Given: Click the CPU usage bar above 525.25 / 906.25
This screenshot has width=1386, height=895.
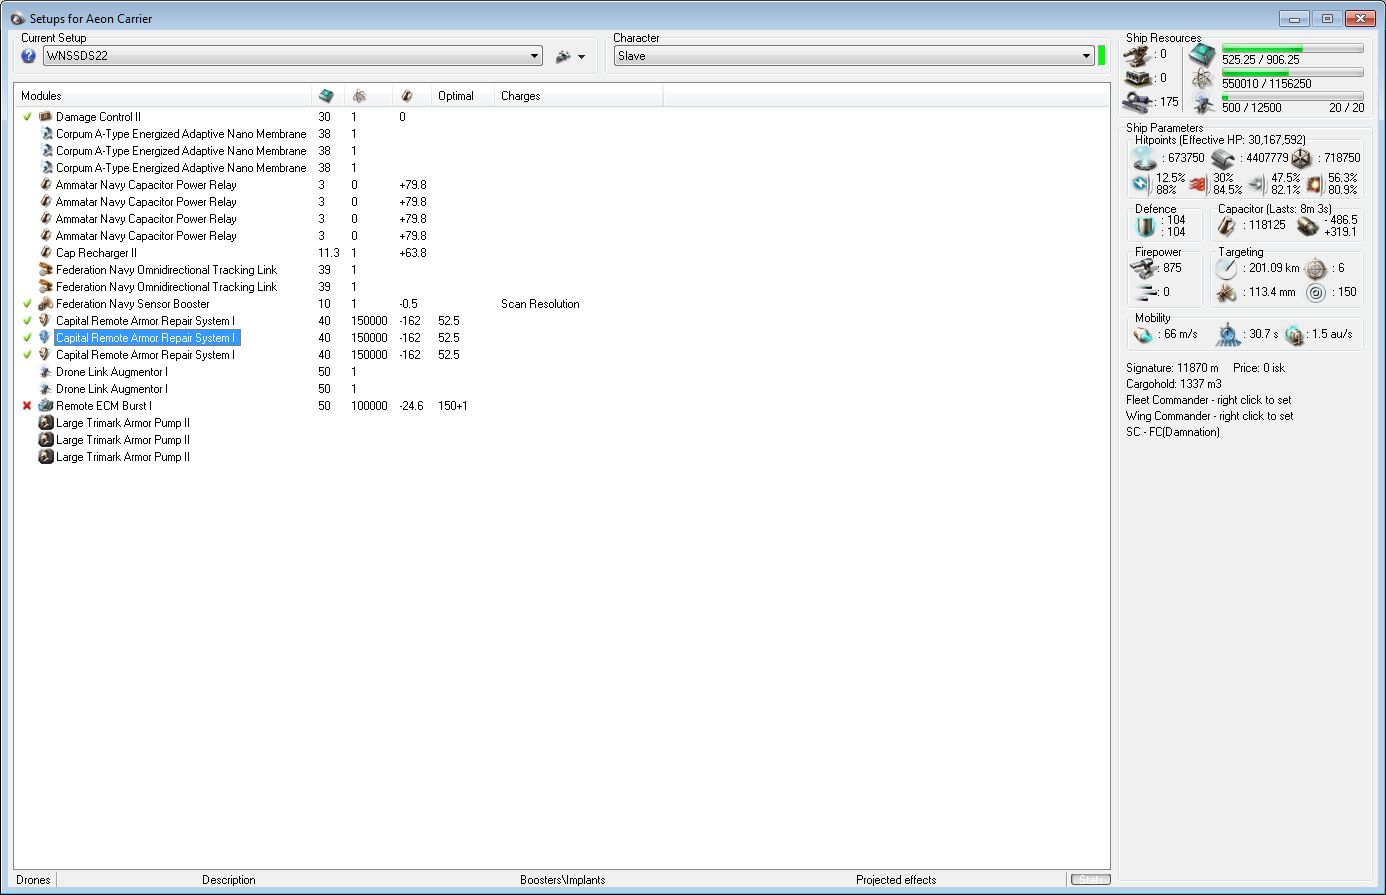Looking at the screenshot, I should 1292,49.
